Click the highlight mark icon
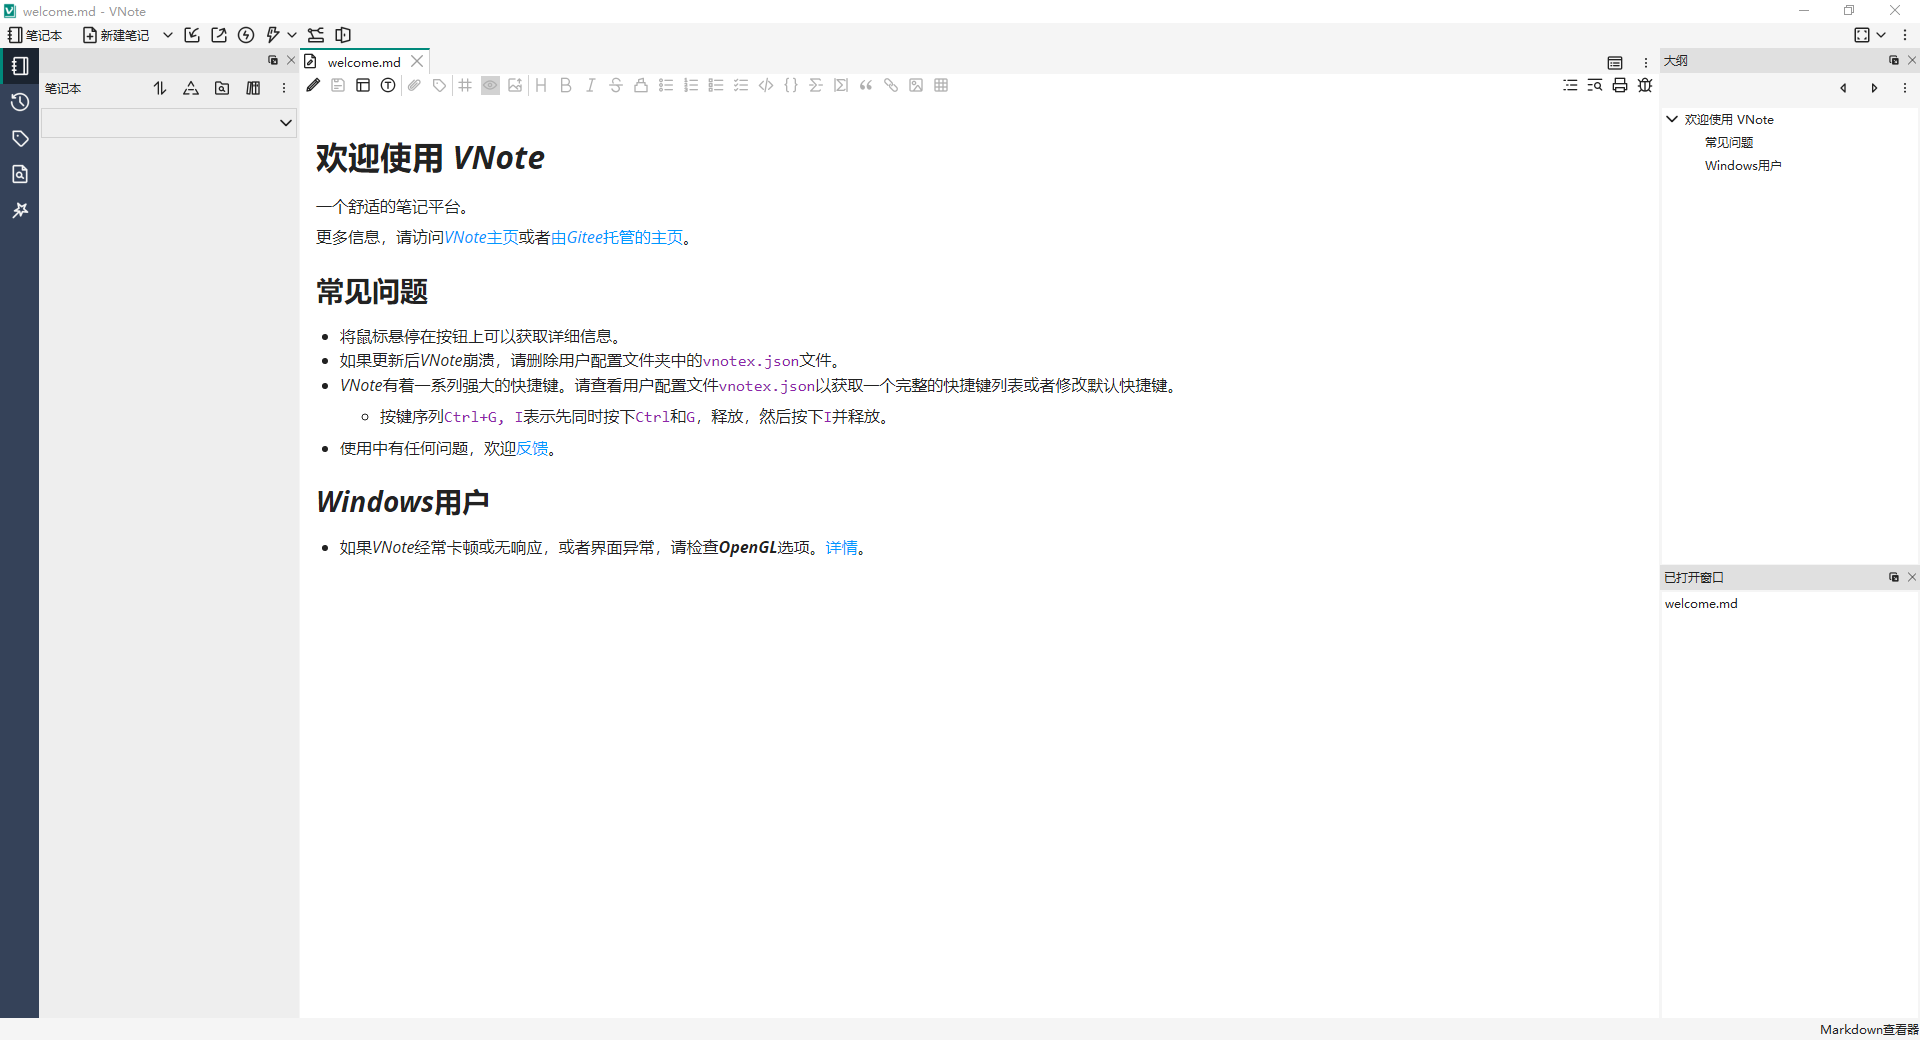 (641, 86)
